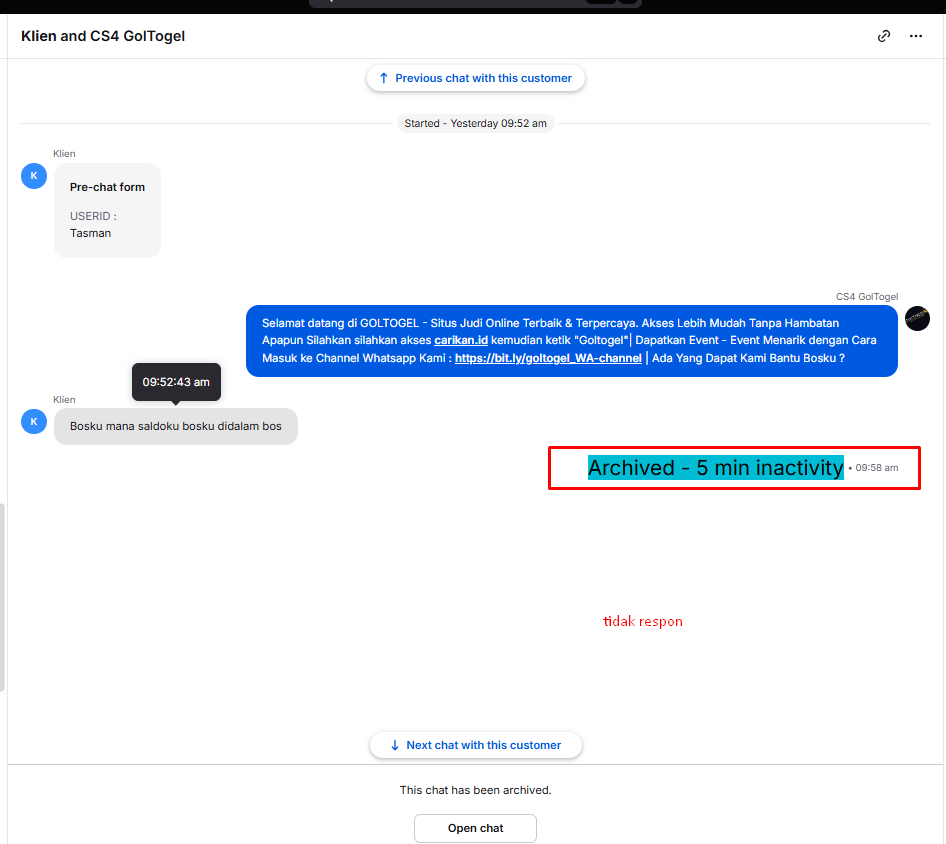The width and height of the screenshot is (946, 844).
Task: Click the 'Klien and CS4 GolTogel' title
Action: (x=103, y=36)
